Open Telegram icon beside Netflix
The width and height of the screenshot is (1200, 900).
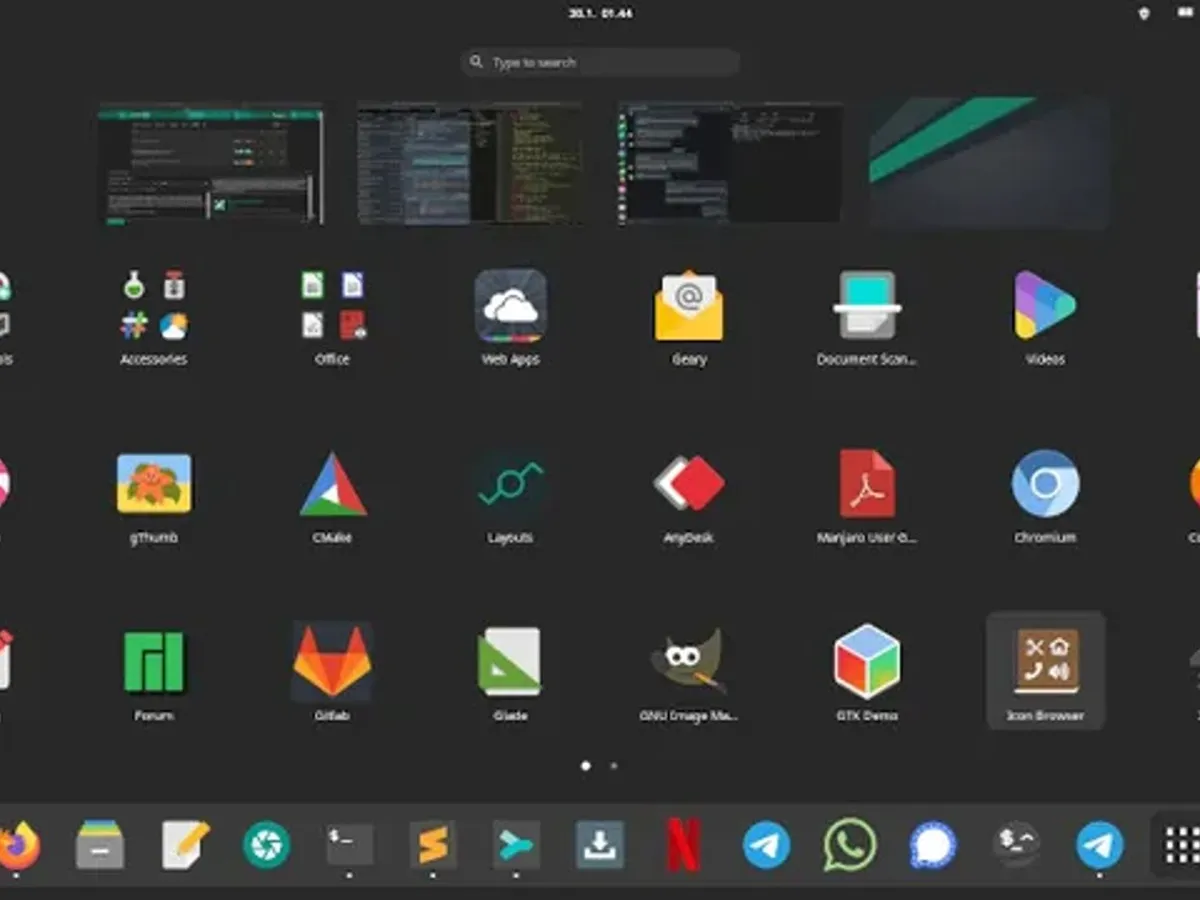click(x=767, y=846)
